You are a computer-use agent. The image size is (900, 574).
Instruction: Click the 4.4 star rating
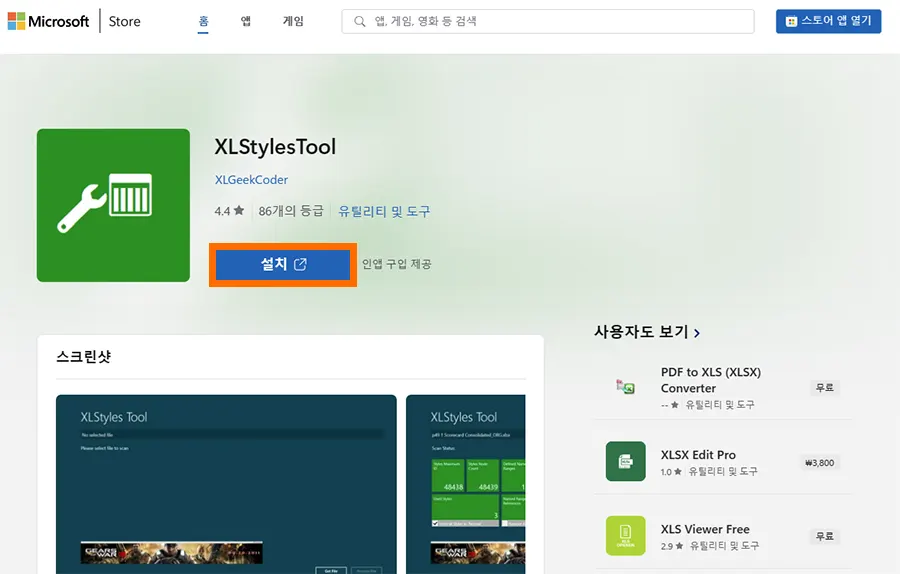click(229, 211)
